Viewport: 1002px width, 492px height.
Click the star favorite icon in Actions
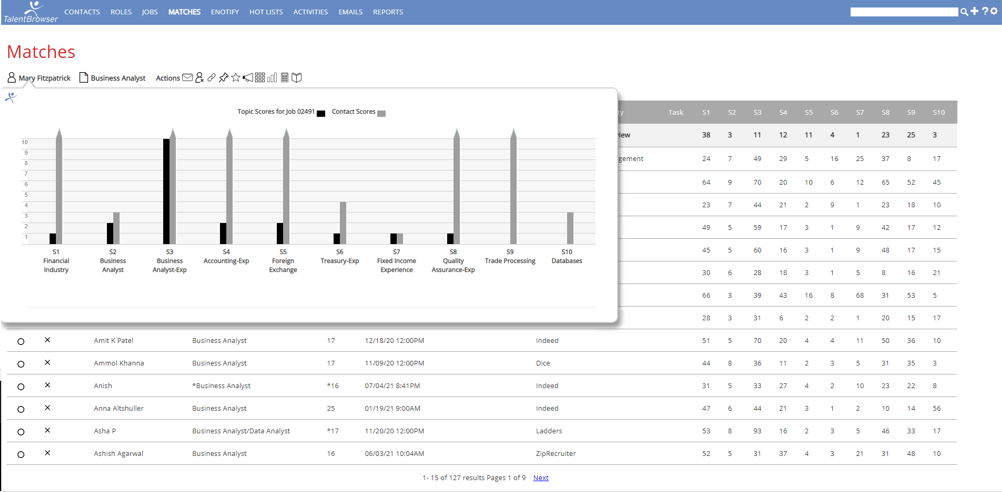point(236,78)
